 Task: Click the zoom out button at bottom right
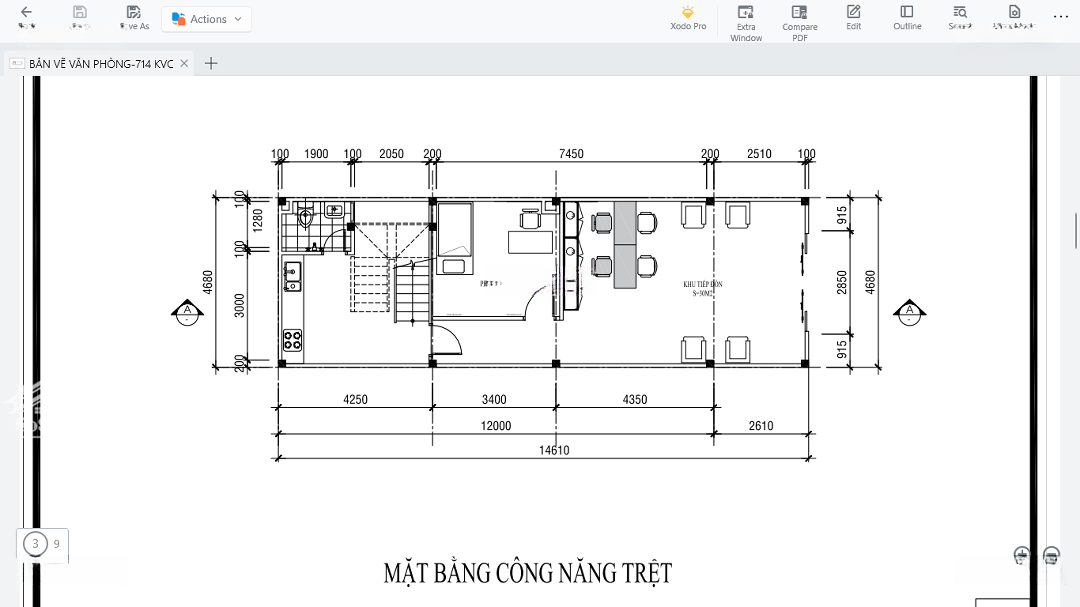pyautogui.click(x=1051, y=555)
